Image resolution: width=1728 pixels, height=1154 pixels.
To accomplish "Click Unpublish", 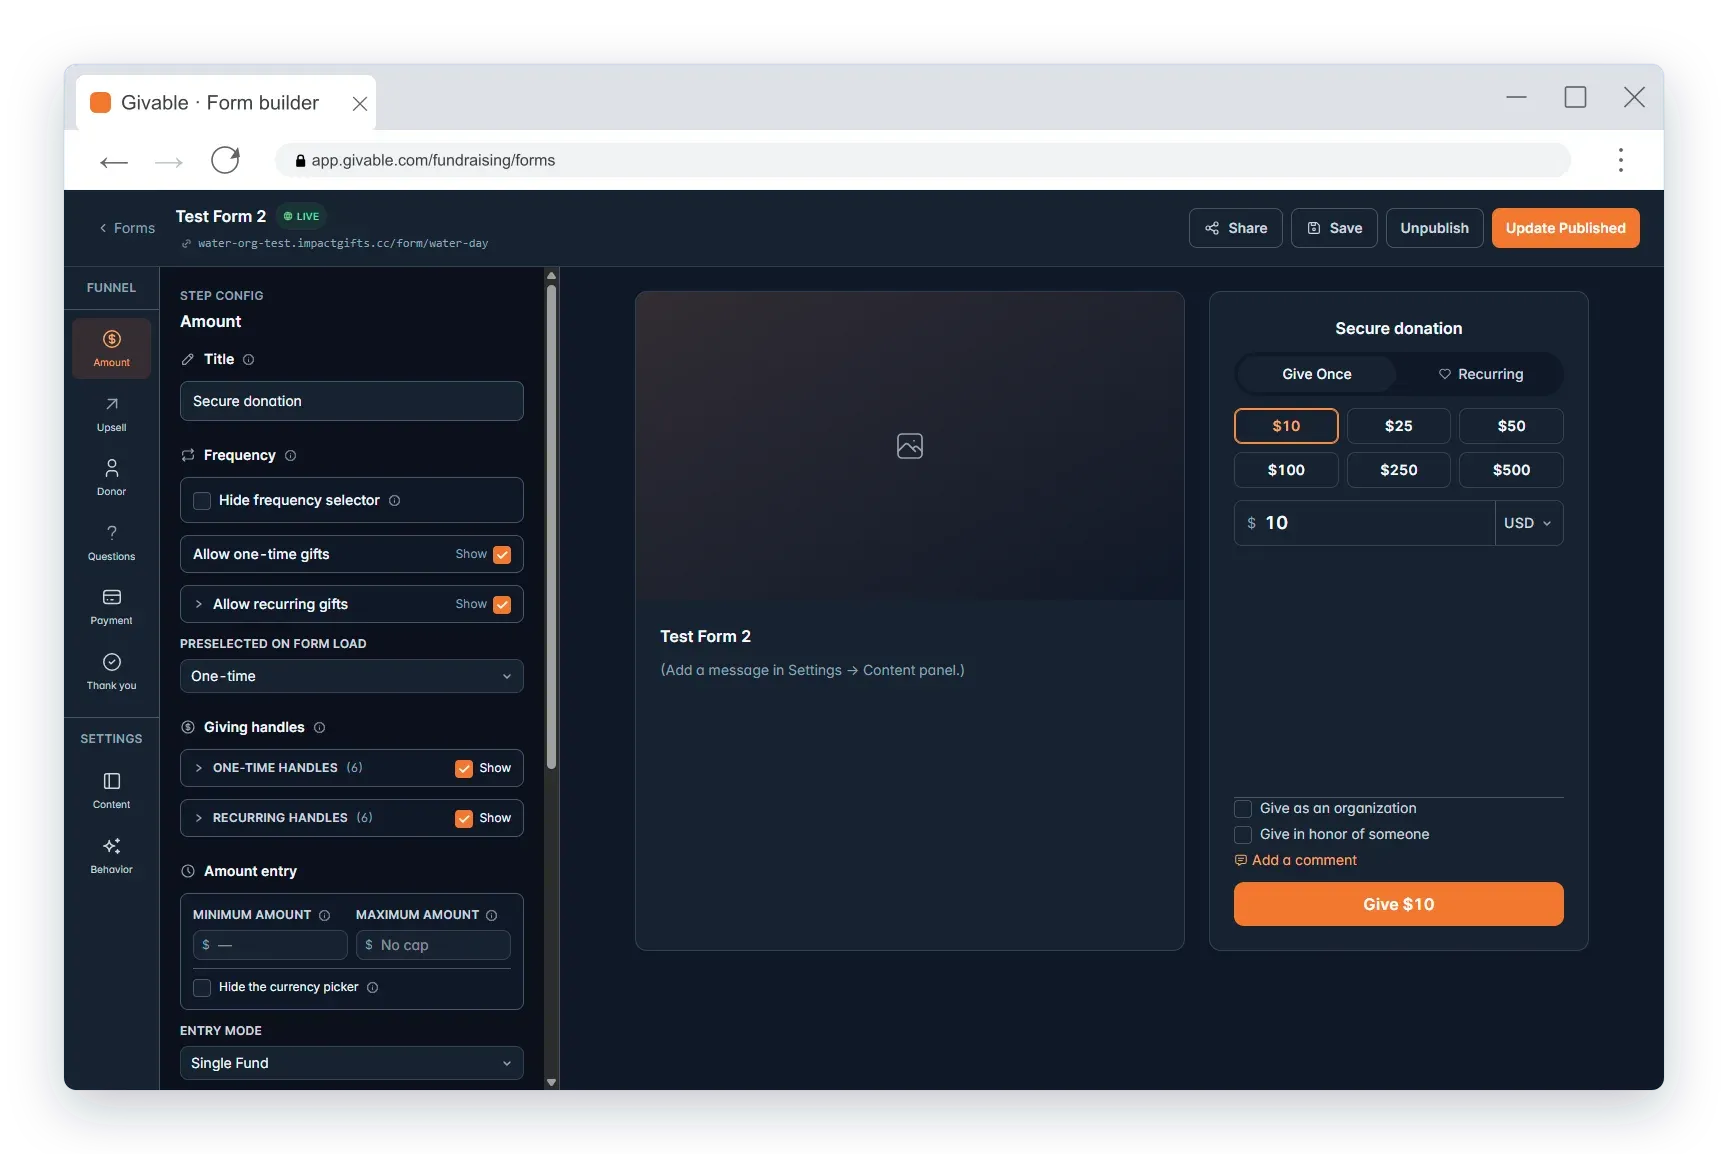I will 1434,228.
